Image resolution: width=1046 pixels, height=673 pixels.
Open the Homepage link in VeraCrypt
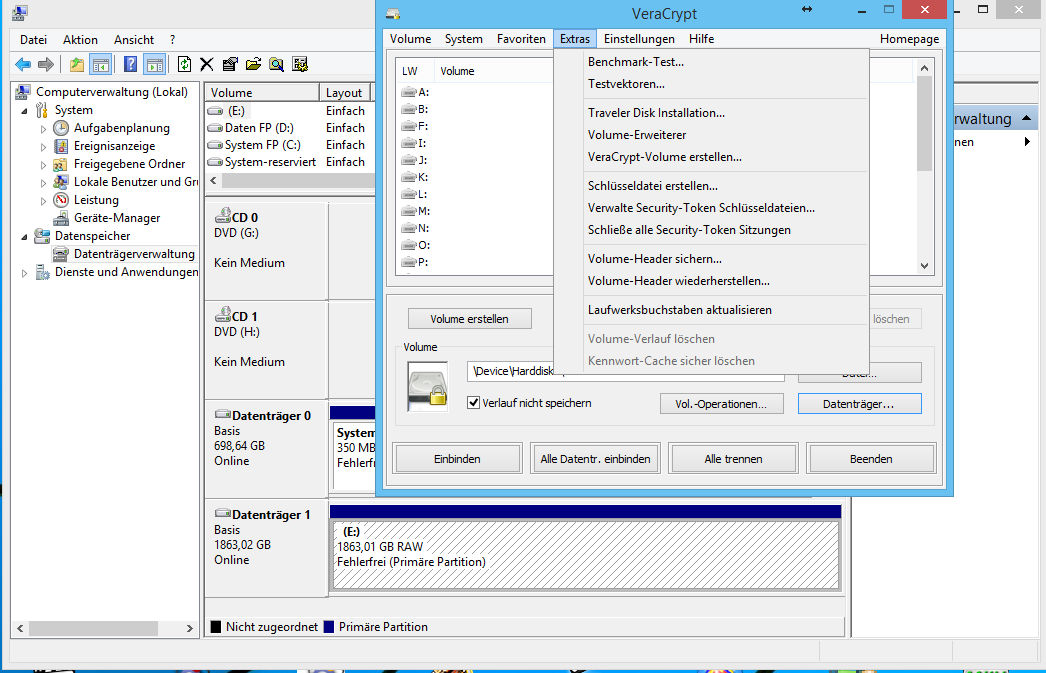(x=909, y=39)
